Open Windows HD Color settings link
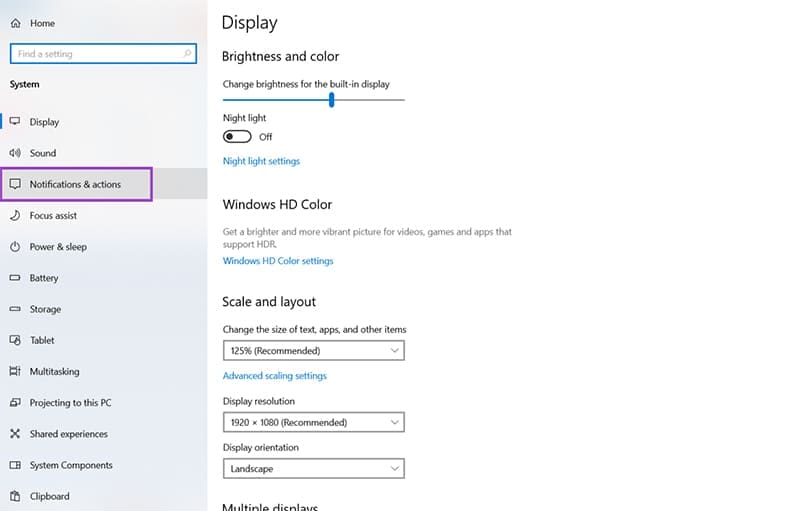Viewport: 800px width, 511px height. tap(278, 261)
